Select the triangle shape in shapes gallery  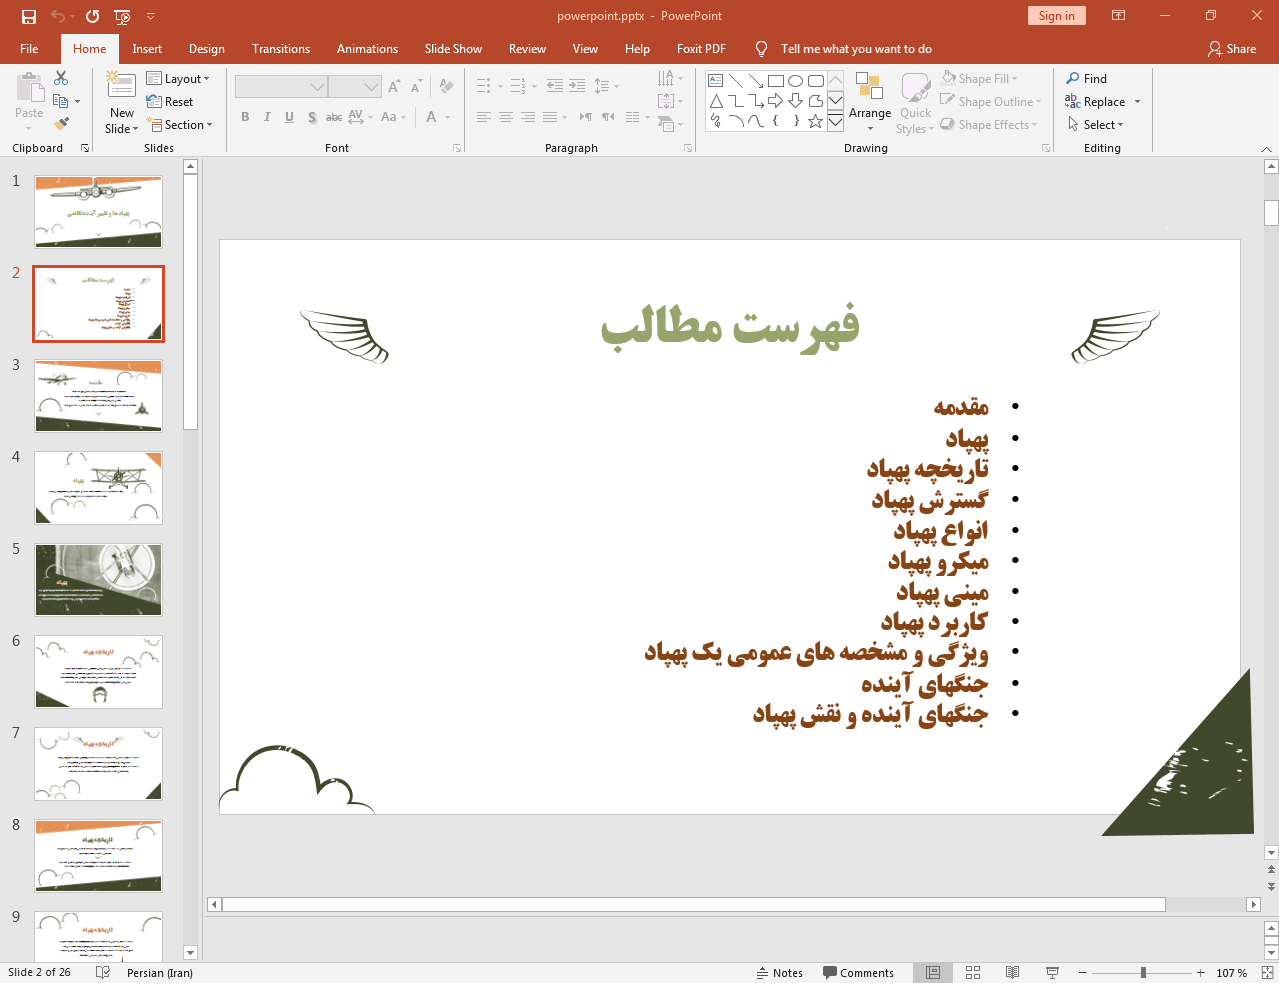tap(716, 101)
